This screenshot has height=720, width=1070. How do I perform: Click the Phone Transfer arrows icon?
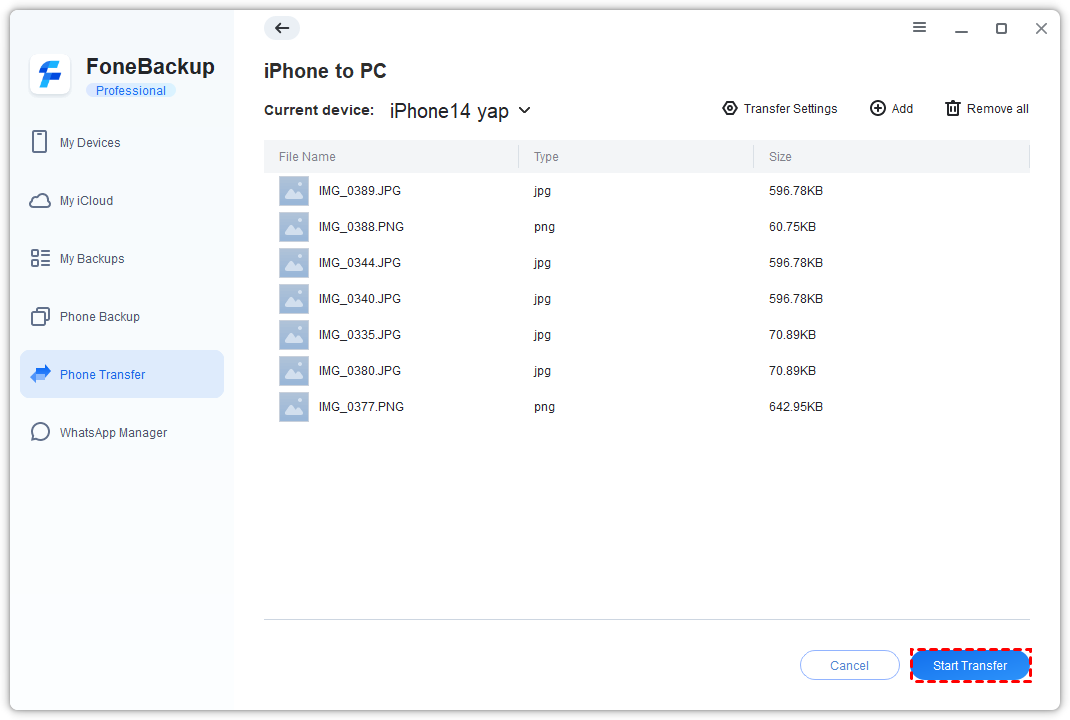click(41, 374)
